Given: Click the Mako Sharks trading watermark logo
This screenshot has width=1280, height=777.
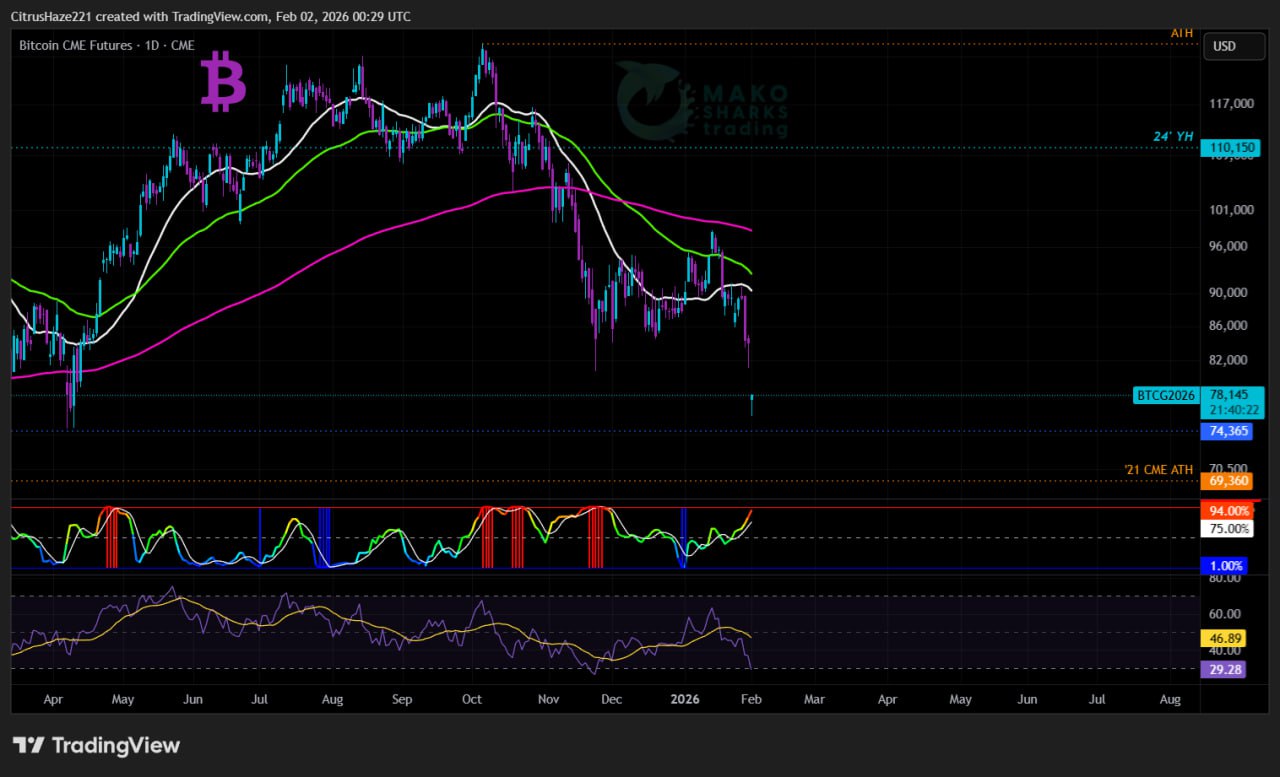Looking at the screenshot, I should [702, 101].
